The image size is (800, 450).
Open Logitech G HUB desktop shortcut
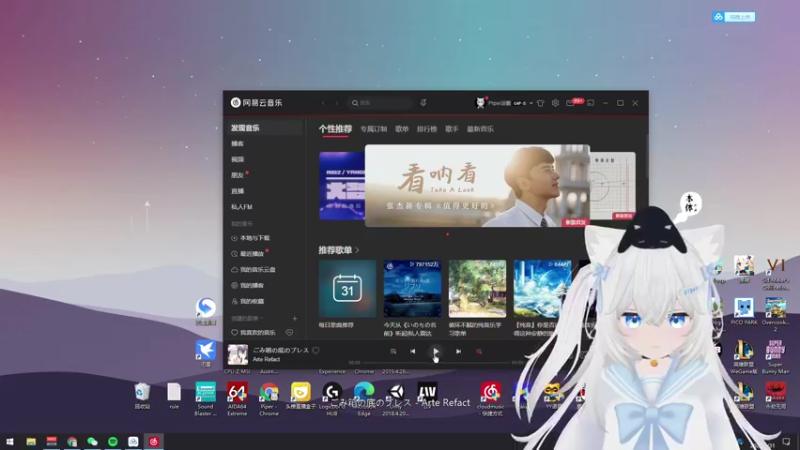[x=332, y=399]
